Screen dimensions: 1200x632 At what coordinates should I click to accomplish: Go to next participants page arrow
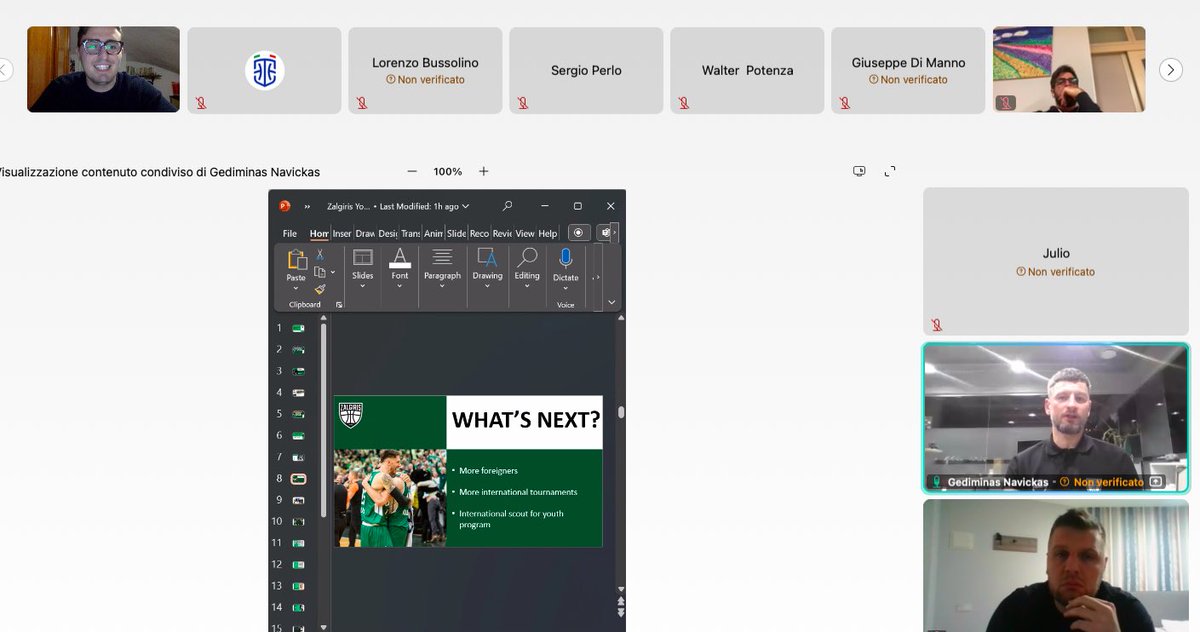click(x=1170, y=70)
